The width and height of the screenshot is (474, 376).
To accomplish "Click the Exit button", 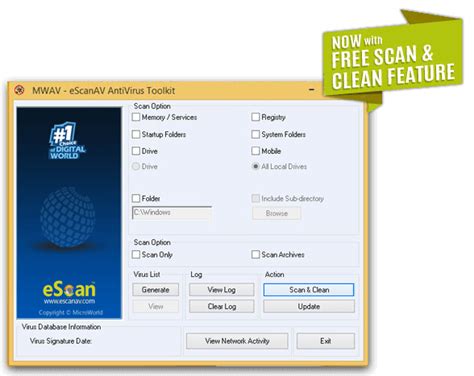I will (x=326, y=341).
